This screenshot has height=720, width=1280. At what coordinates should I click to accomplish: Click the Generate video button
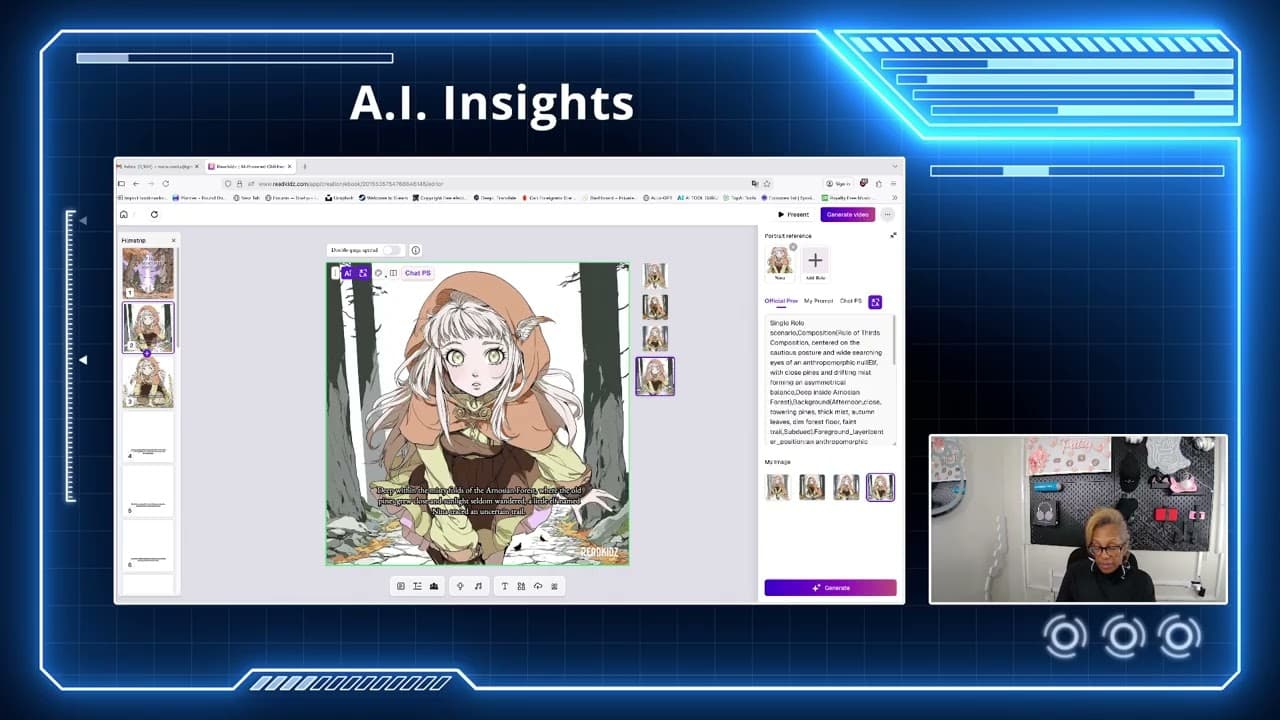tap(848, 214)
